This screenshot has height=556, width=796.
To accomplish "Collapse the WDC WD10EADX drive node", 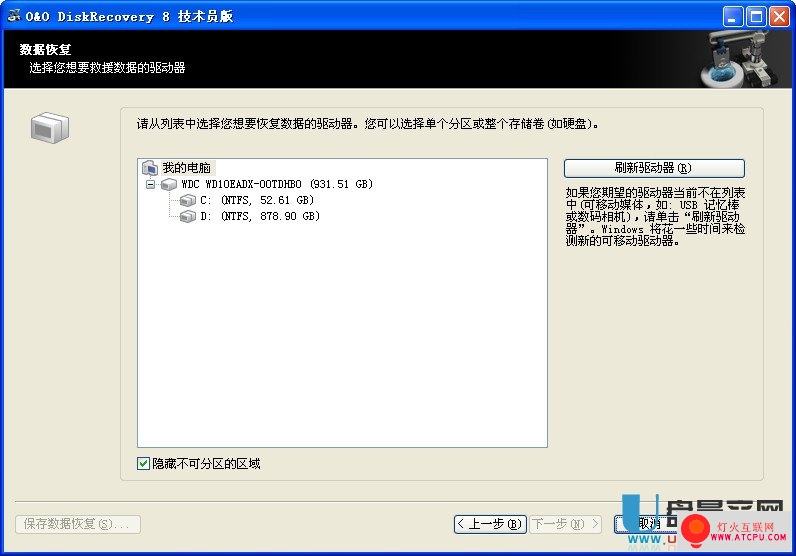I will (x=150, y=184).
